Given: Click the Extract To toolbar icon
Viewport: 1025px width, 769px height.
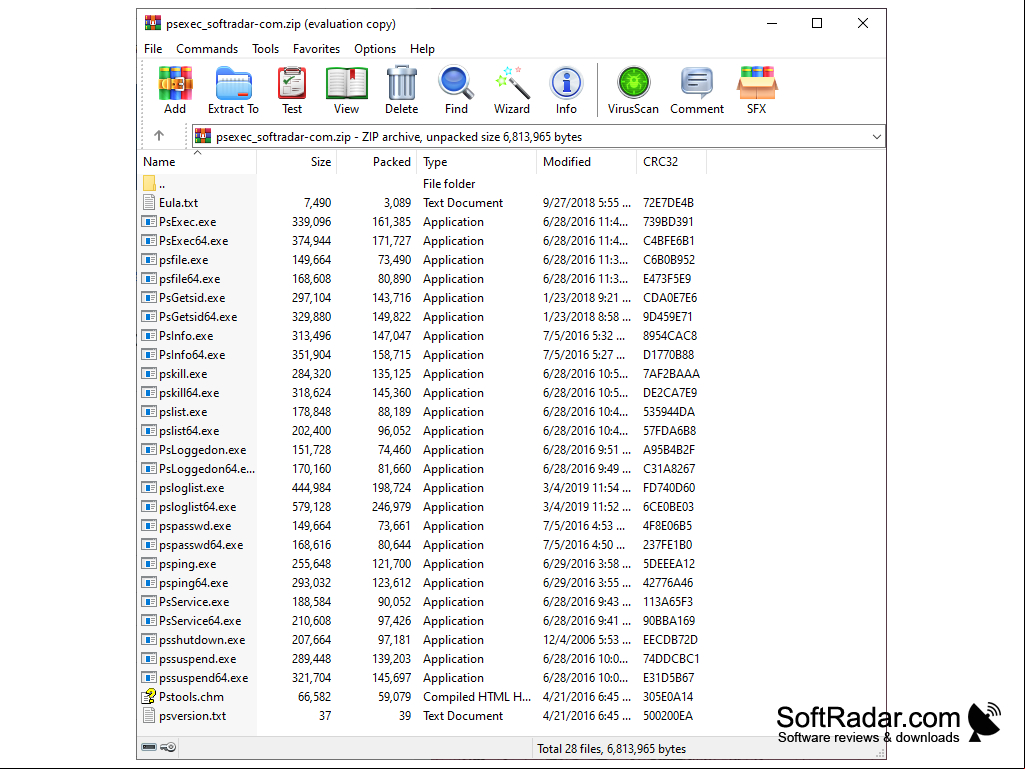Looking at the screenshot, I should (x=233, y=83).
